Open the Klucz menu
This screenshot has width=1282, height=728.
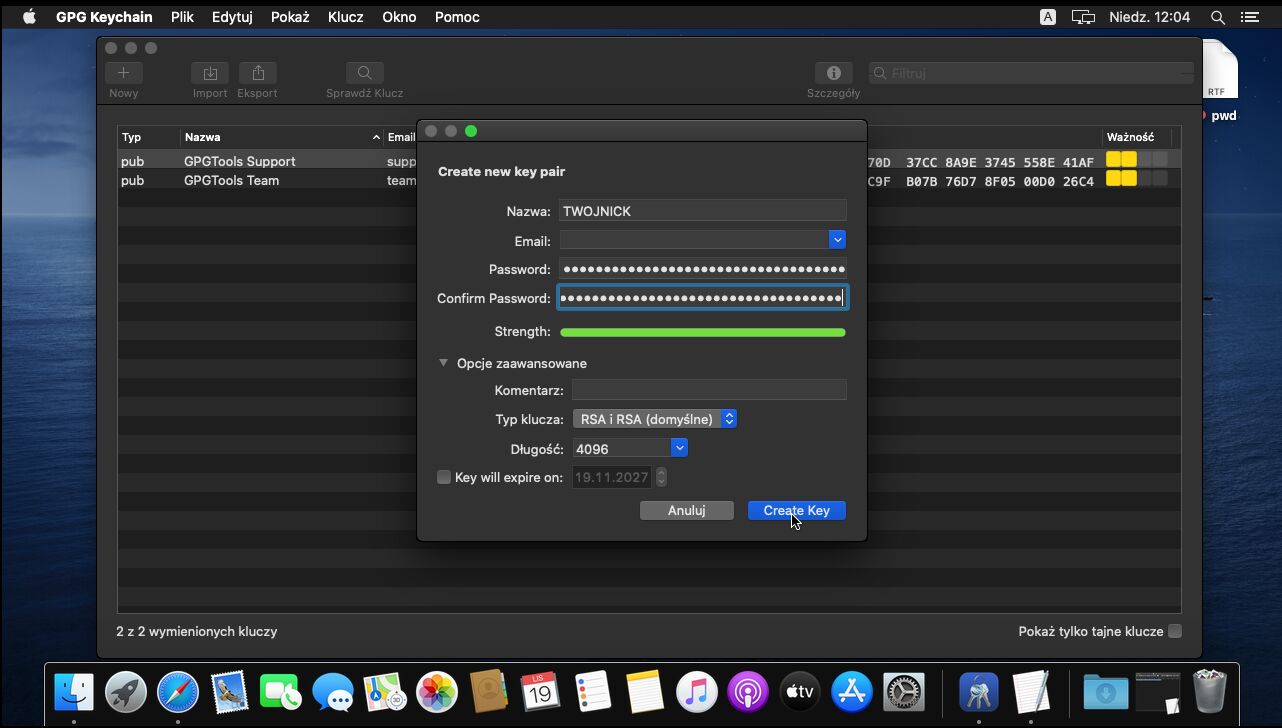(x=345, y=17)
